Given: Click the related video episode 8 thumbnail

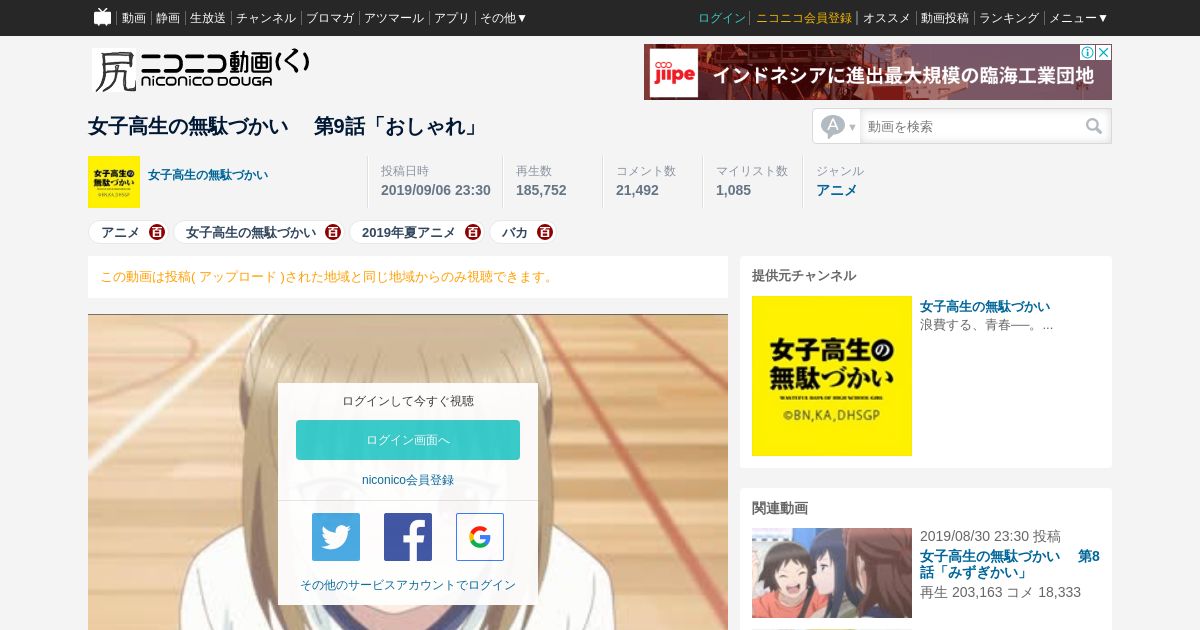Looking at the screenshot, I should coord(832,573).
